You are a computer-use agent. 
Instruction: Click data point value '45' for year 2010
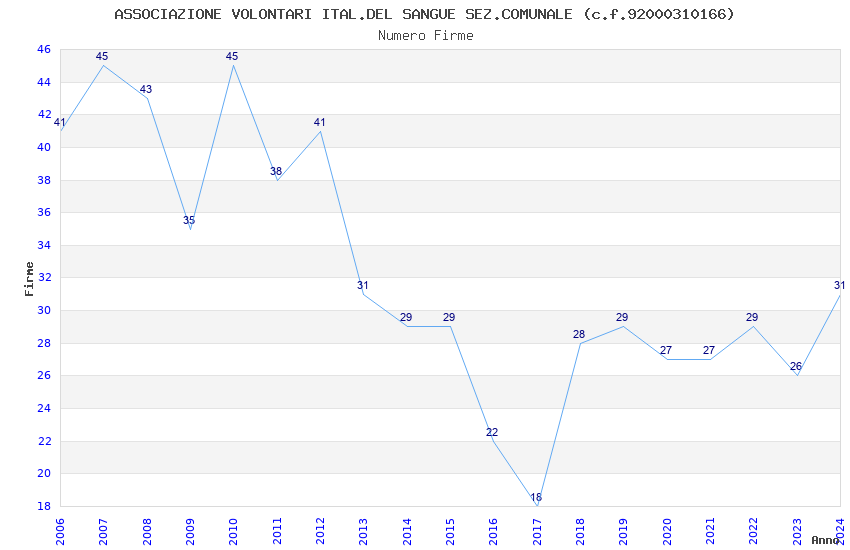coord(232,56)
